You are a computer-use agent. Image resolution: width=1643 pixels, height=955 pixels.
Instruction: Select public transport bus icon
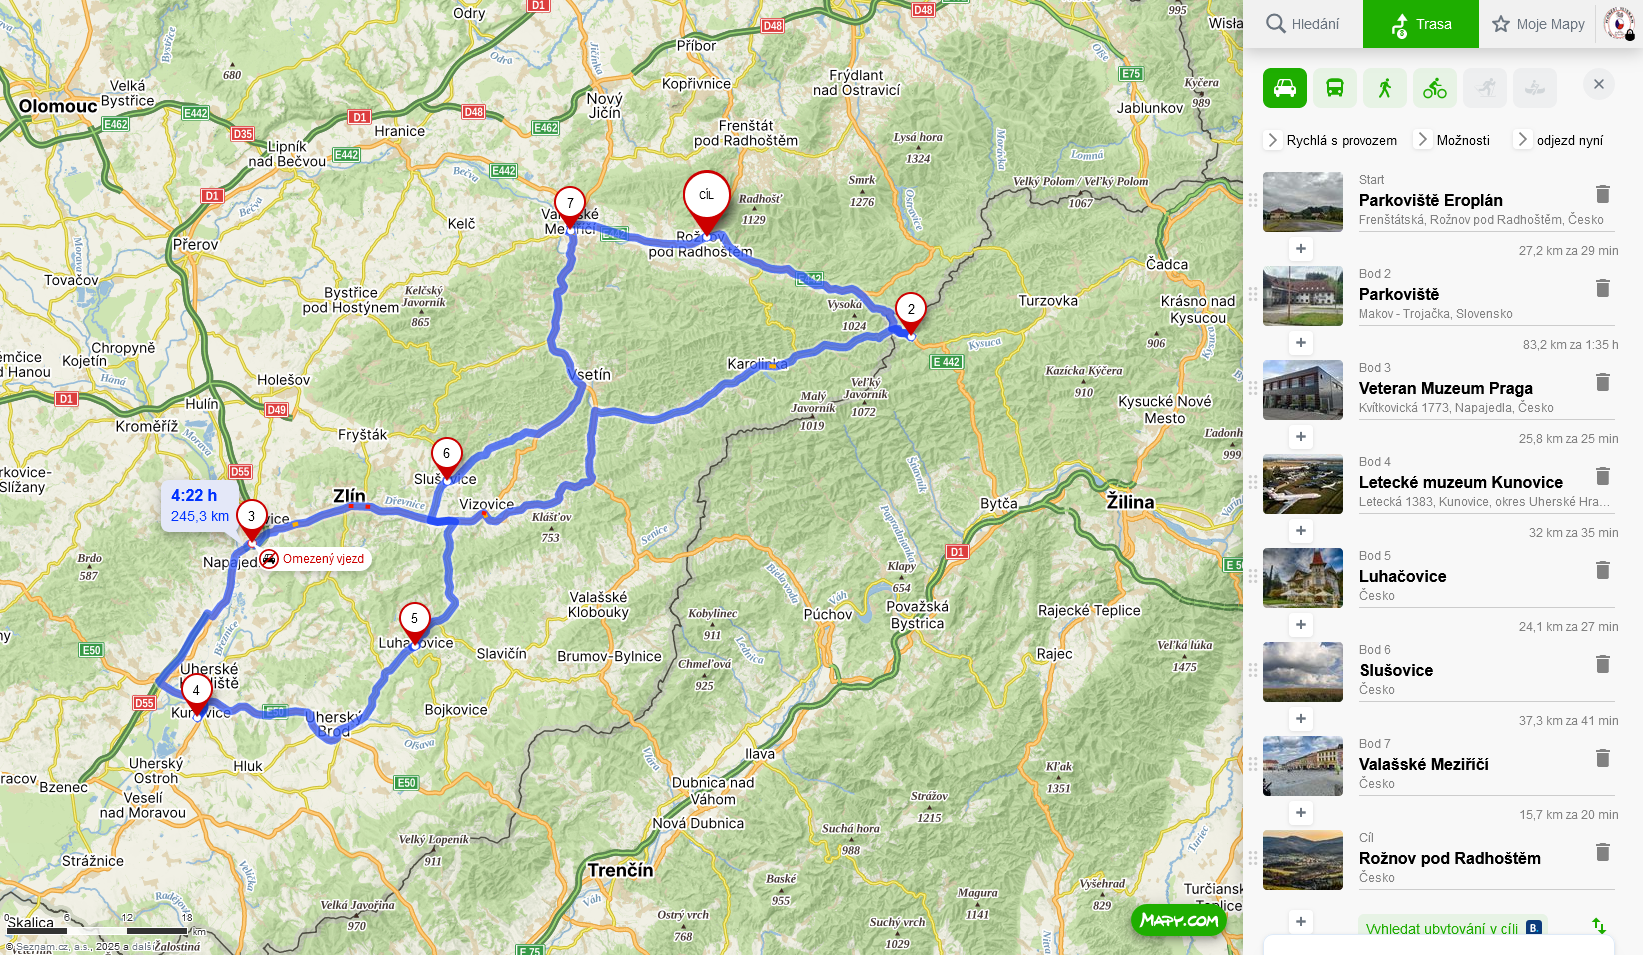pyautogui.click(x=1334, y=88)
